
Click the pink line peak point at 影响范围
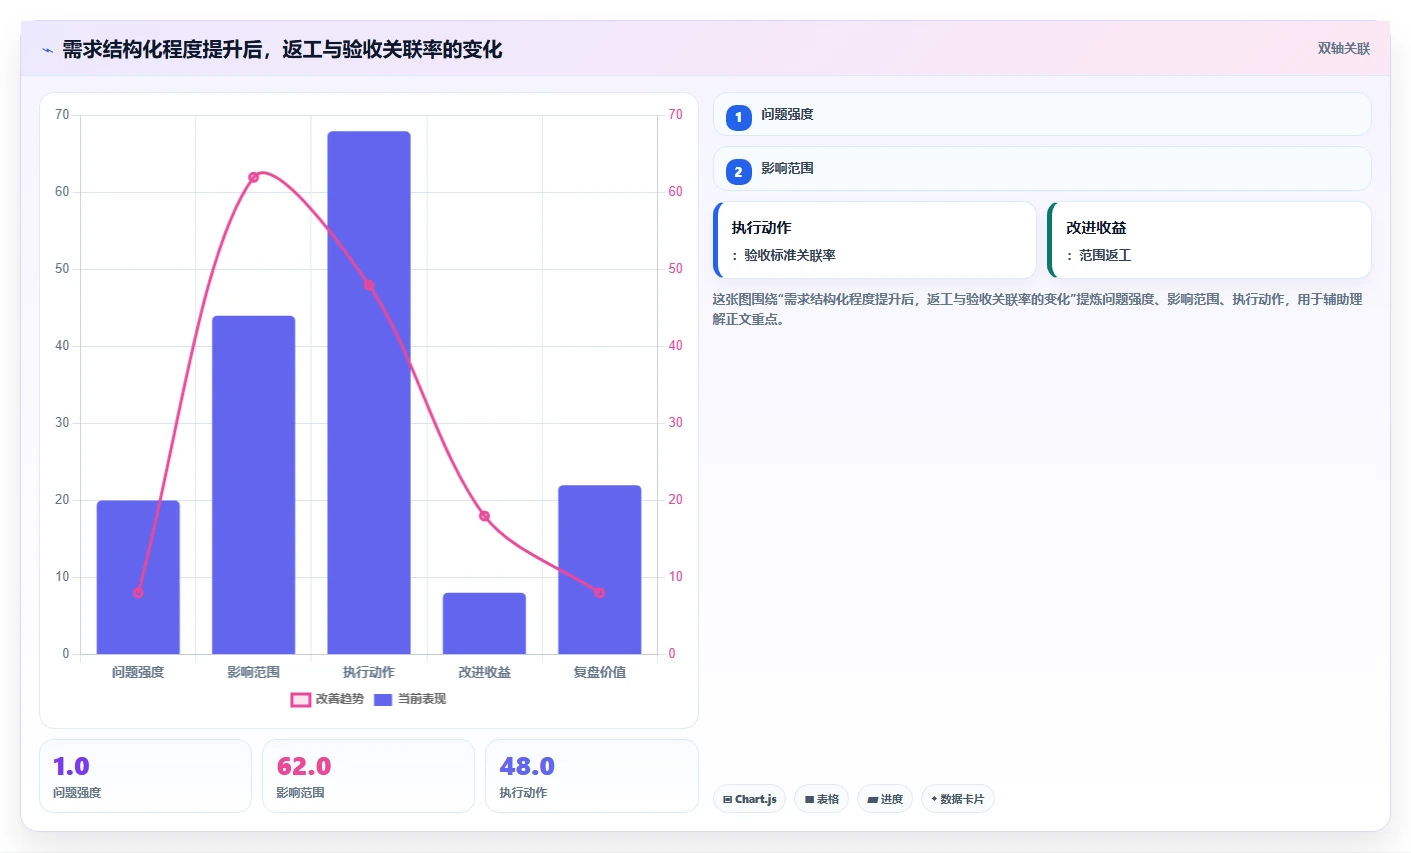(x=253, y=177)
